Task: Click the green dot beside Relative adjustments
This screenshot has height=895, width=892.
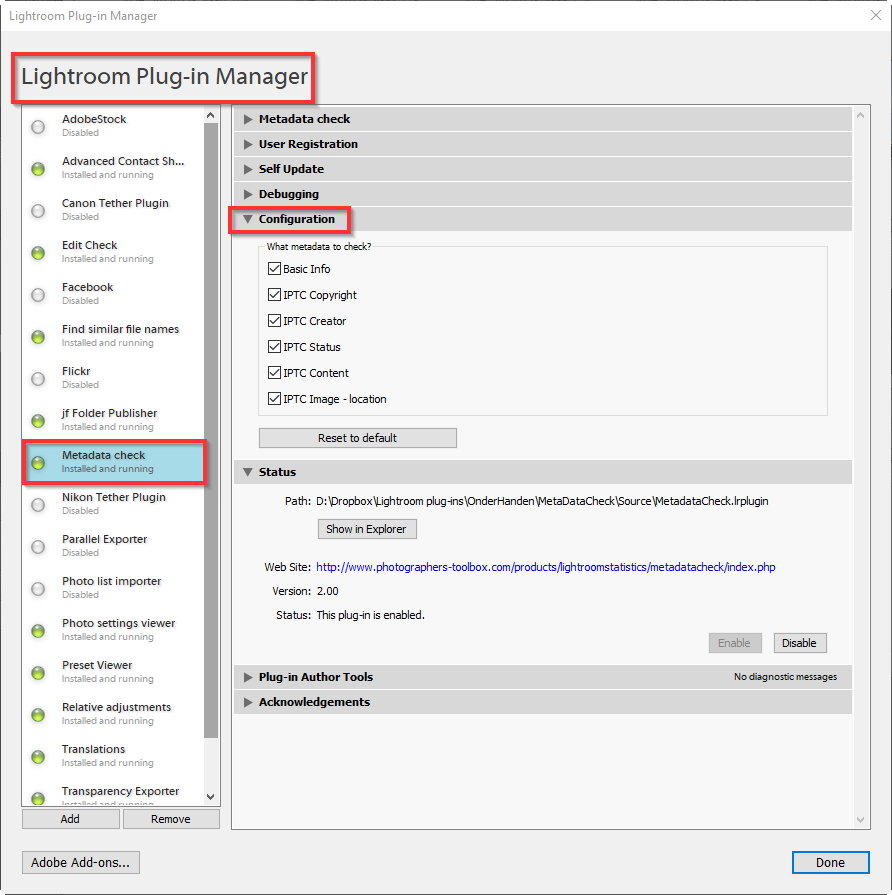Action: [38, 715]
